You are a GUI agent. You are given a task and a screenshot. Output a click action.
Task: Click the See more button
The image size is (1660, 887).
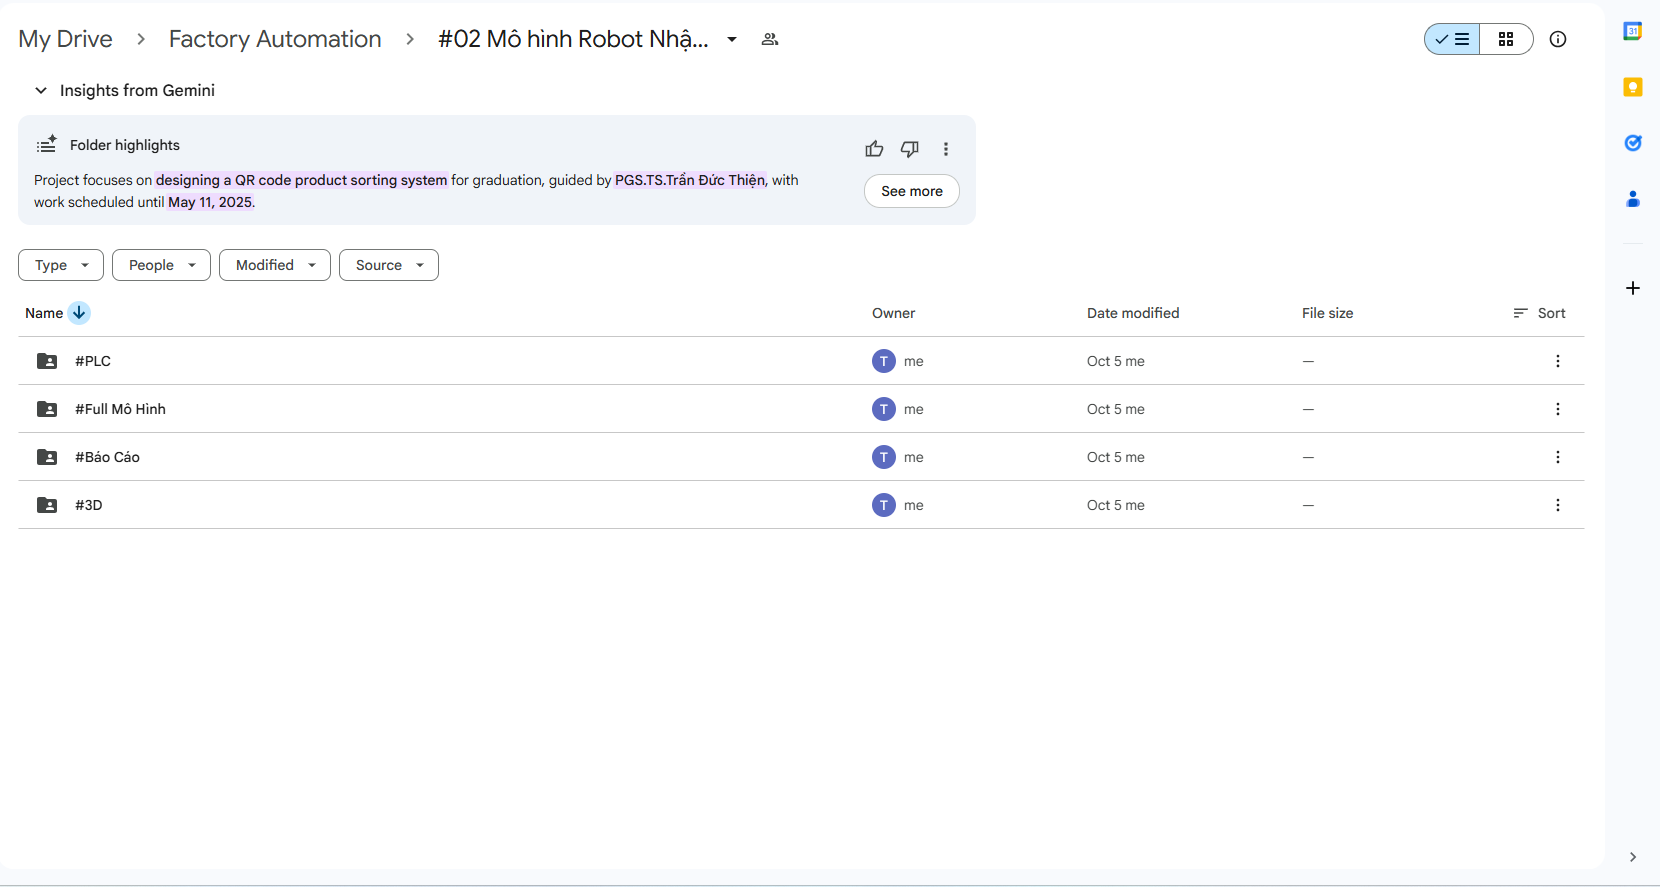[x=911, y=191]
